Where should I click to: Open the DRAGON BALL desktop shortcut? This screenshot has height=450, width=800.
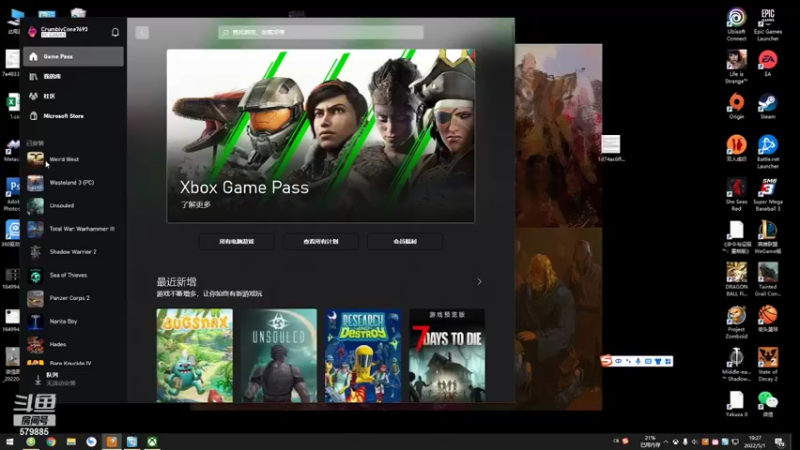[736, 280]
